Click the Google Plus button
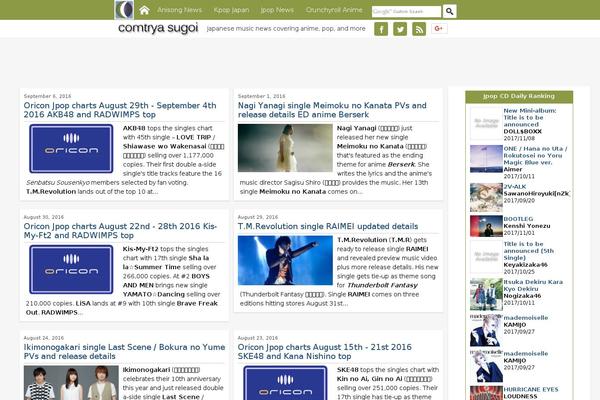Screen dimensions: 600x400 coord(439,28)
